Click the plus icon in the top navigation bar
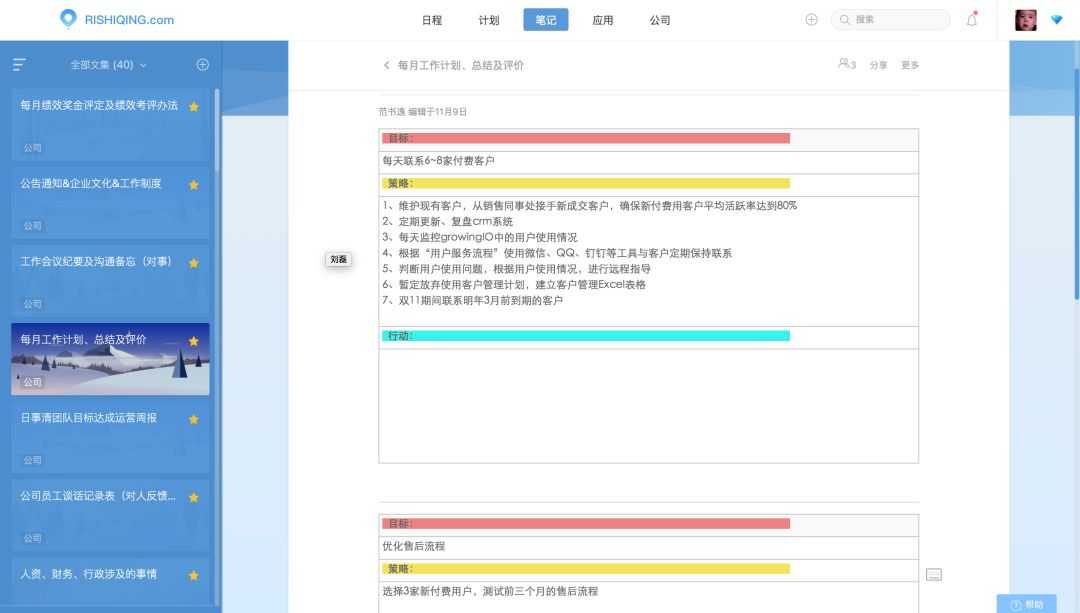 [x=810, y=19]
